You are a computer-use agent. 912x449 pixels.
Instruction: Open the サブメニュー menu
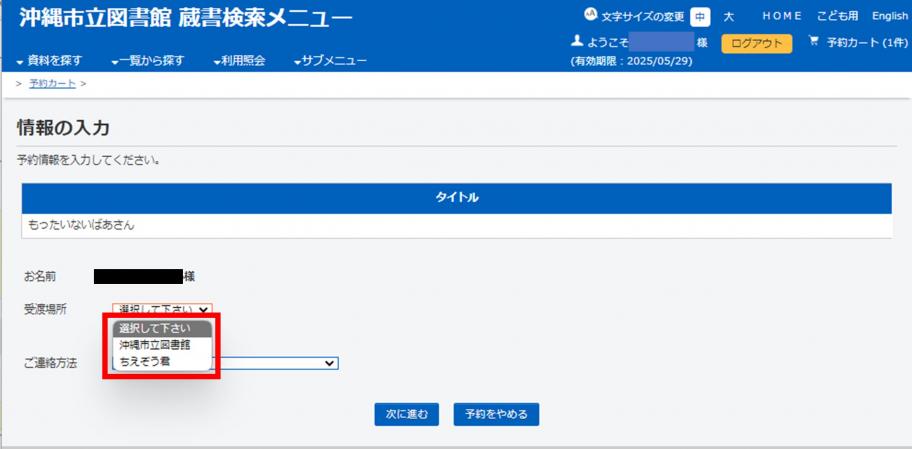click(x=330, y=60)
